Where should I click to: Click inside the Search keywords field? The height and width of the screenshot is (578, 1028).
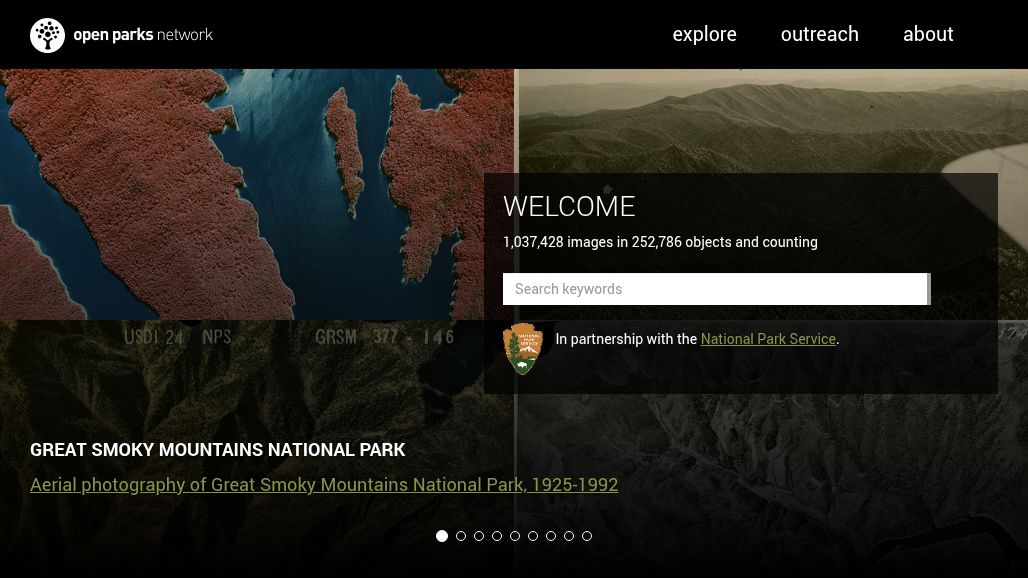(x=715, y=289)
